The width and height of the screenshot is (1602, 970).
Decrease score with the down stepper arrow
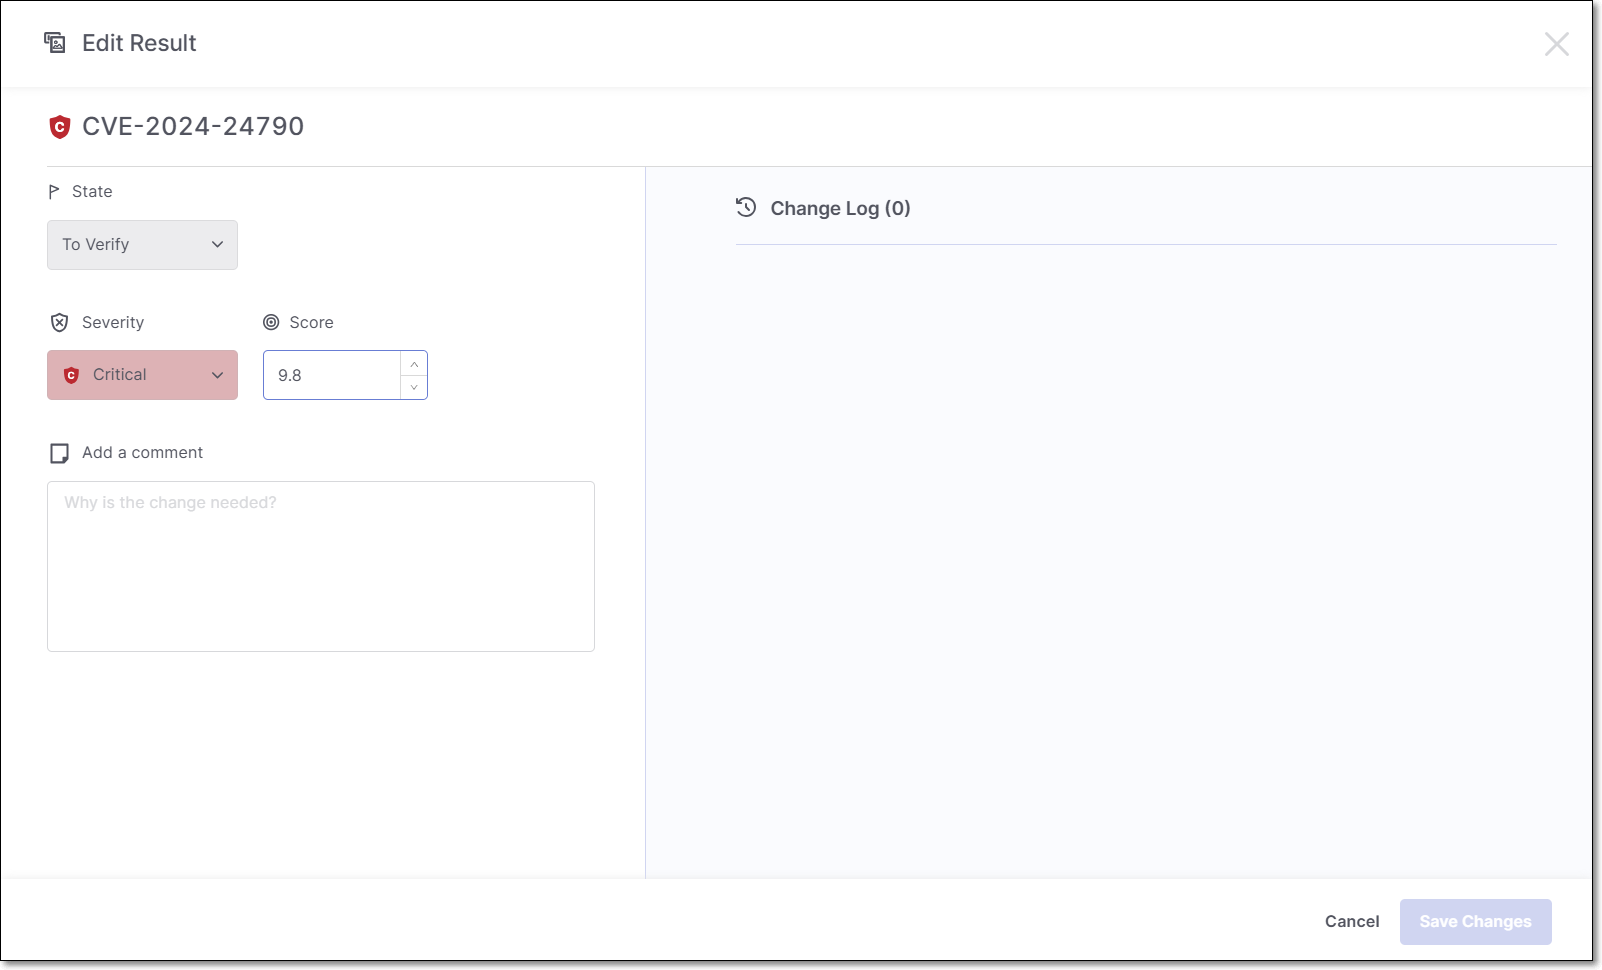click(x=414, y=387)
